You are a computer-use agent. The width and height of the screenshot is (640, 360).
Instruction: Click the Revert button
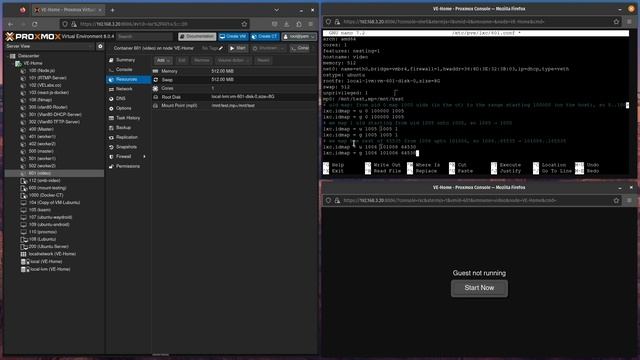coord(263,60)
